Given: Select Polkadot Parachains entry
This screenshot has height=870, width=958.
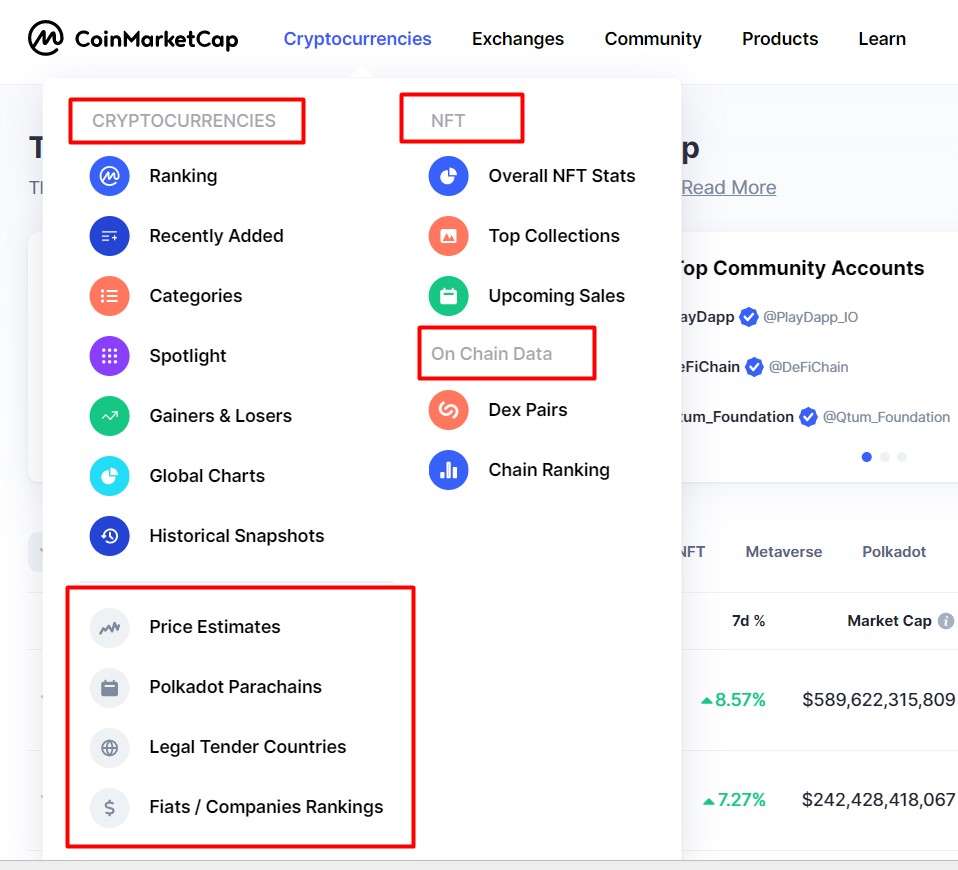Looking at the screenshot, I should pos(235,687).
